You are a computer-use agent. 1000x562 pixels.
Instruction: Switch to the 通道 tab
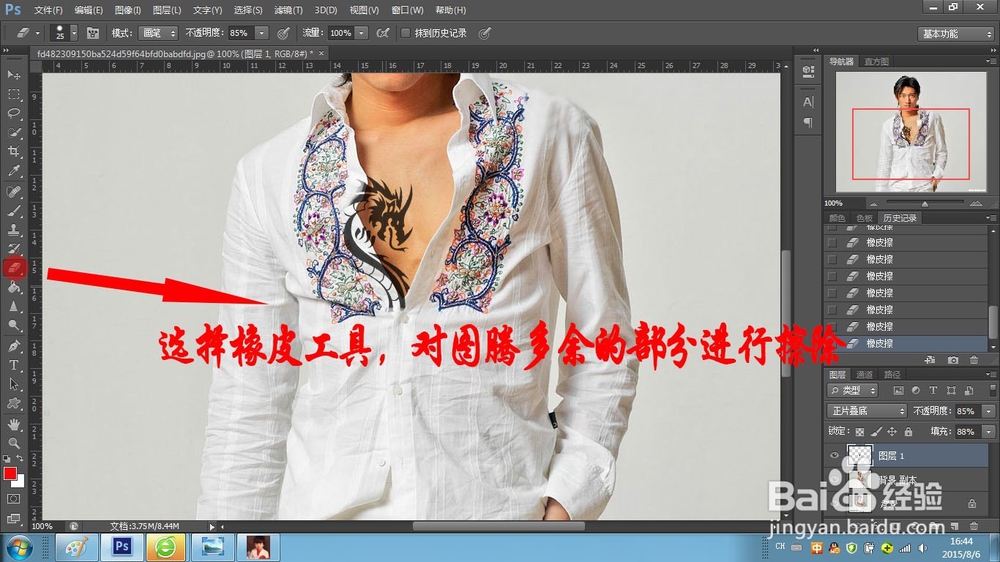(x=864, y=374)
